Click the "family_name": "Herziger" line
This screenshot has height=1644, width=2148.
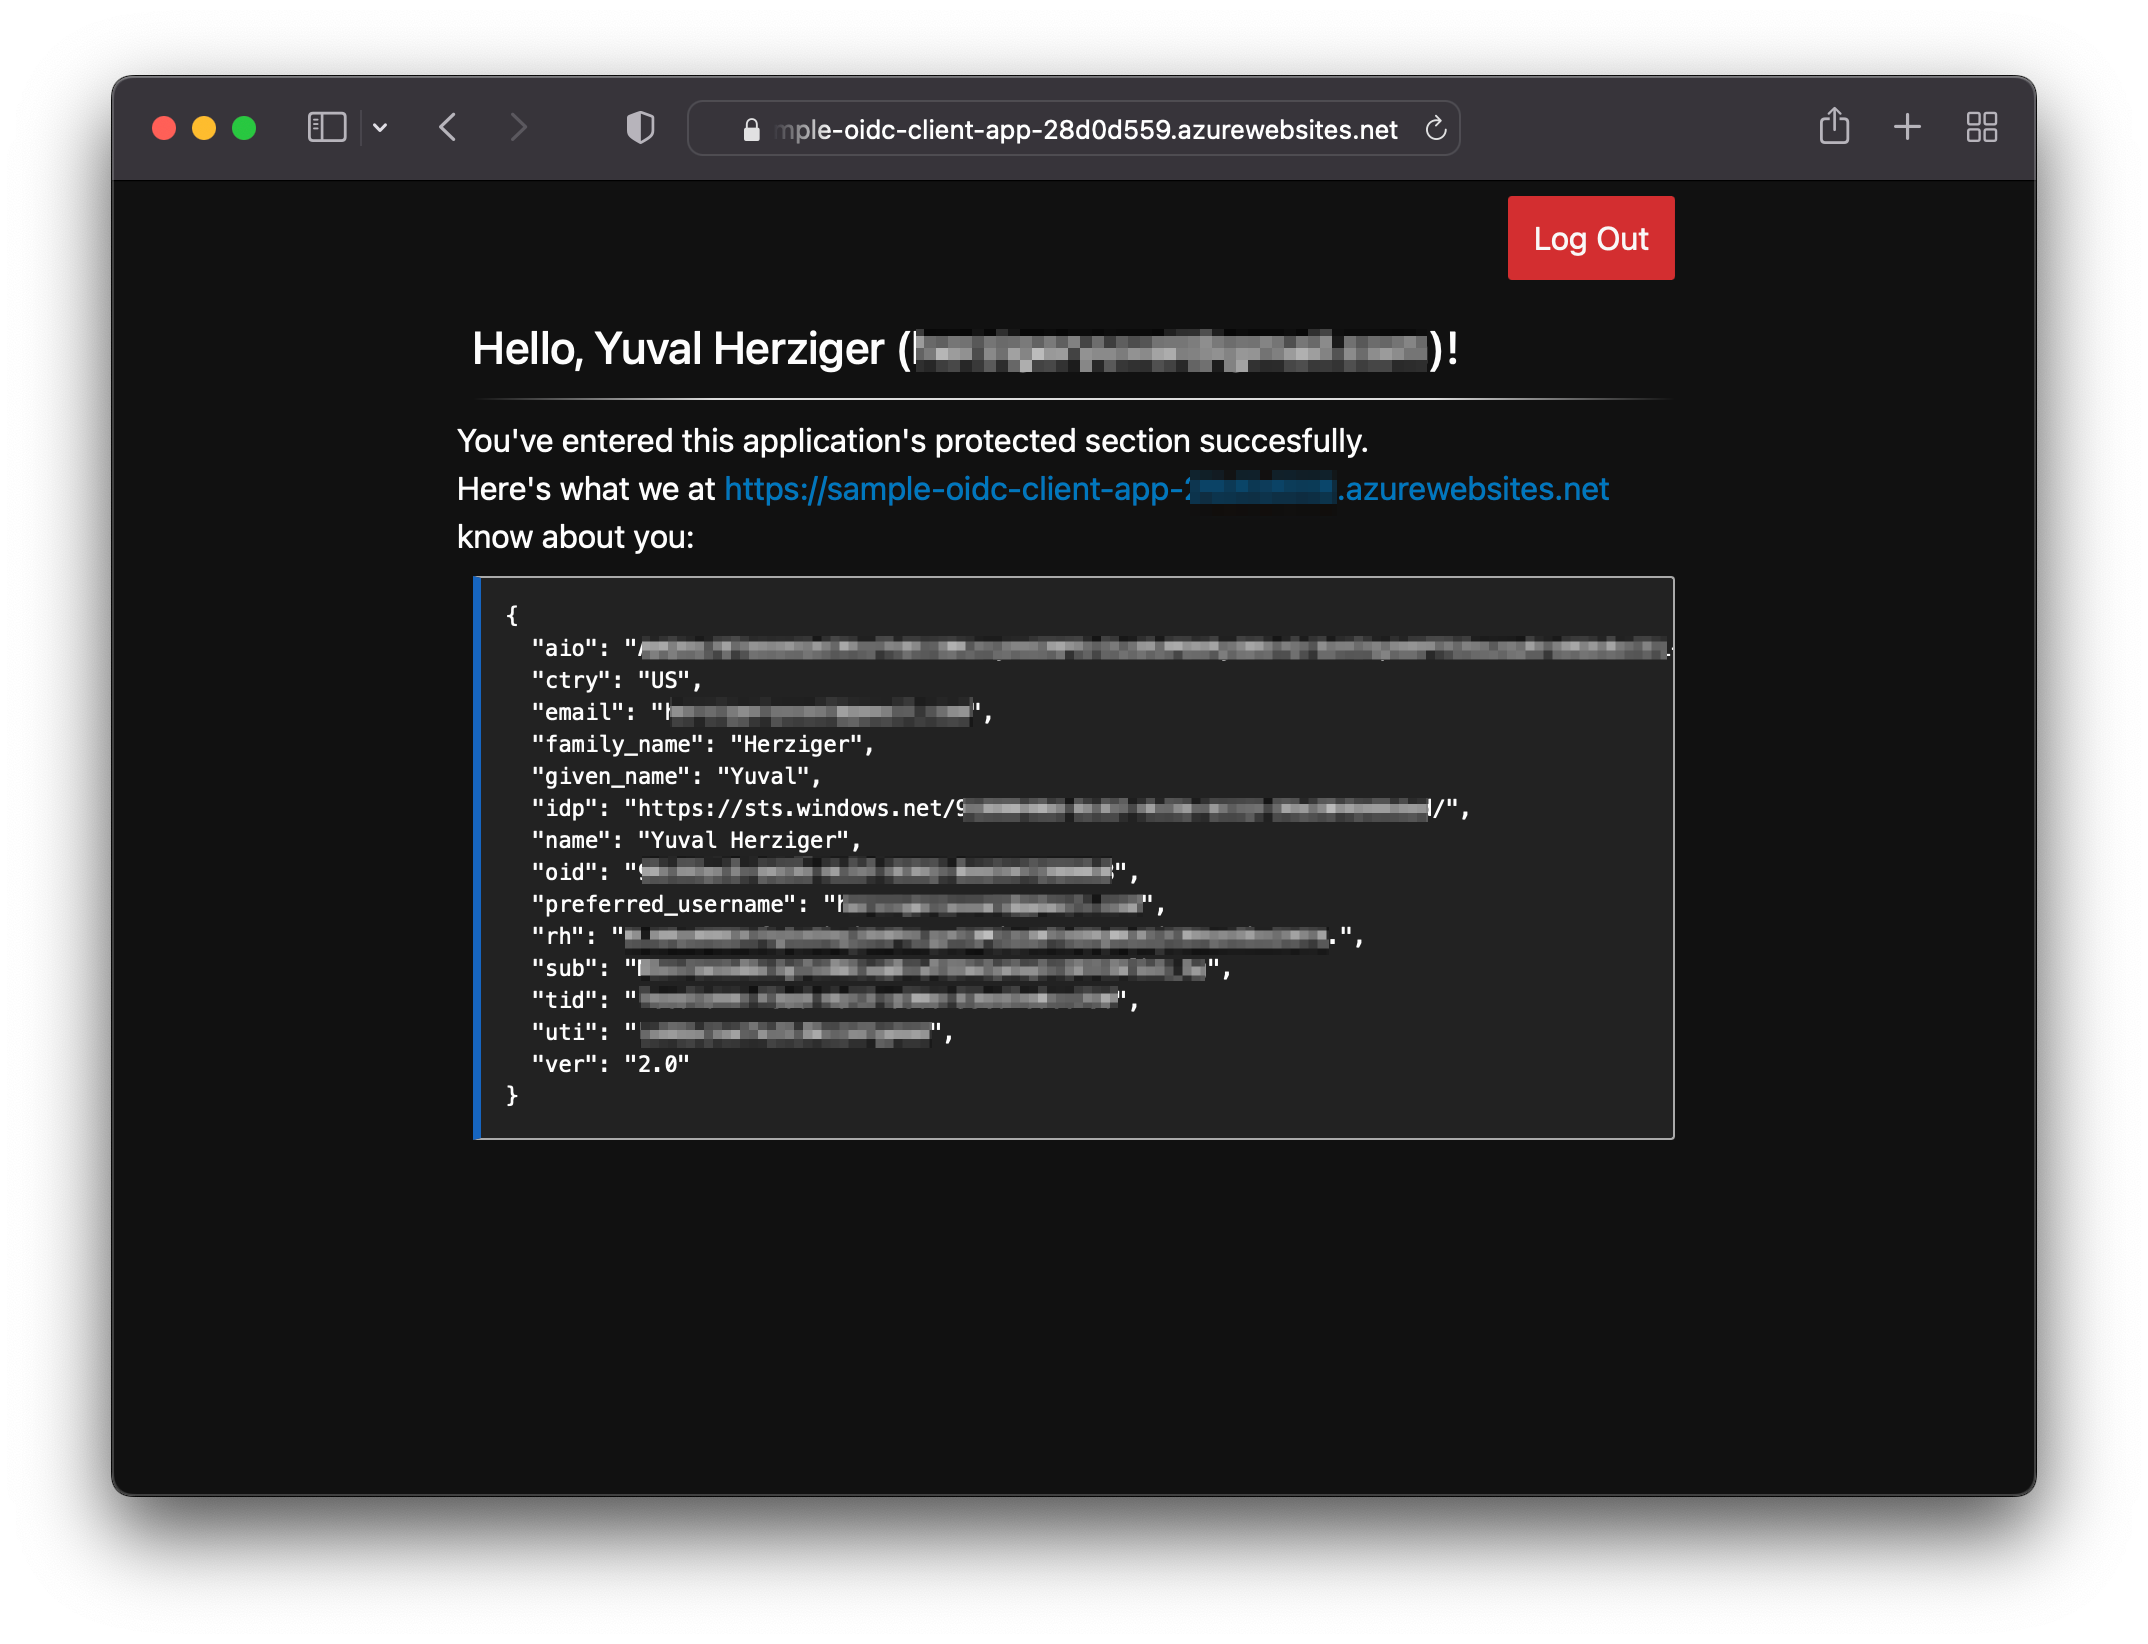coord(703,745)
